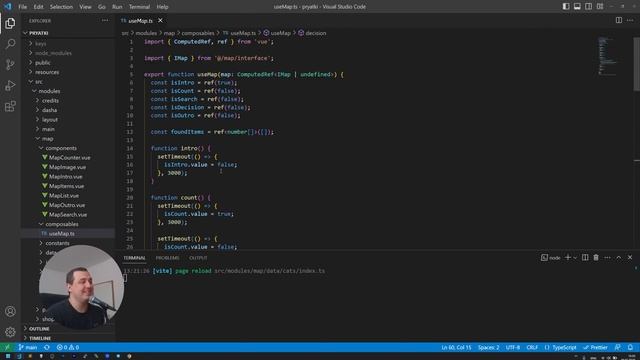Viewport: 640px width, 360px height.
Task: Split the editor to the right
Action: click(x=619, y=20)
